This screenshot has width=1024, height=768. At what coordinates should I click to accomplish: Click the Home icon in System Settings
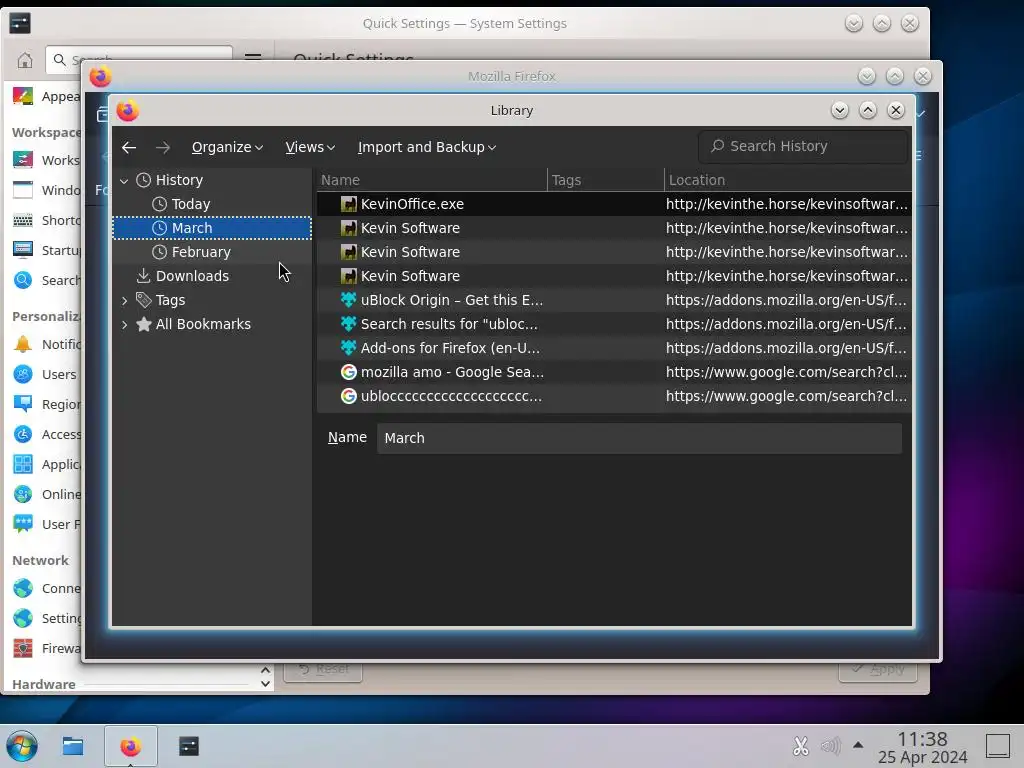(x=25, y=61)
